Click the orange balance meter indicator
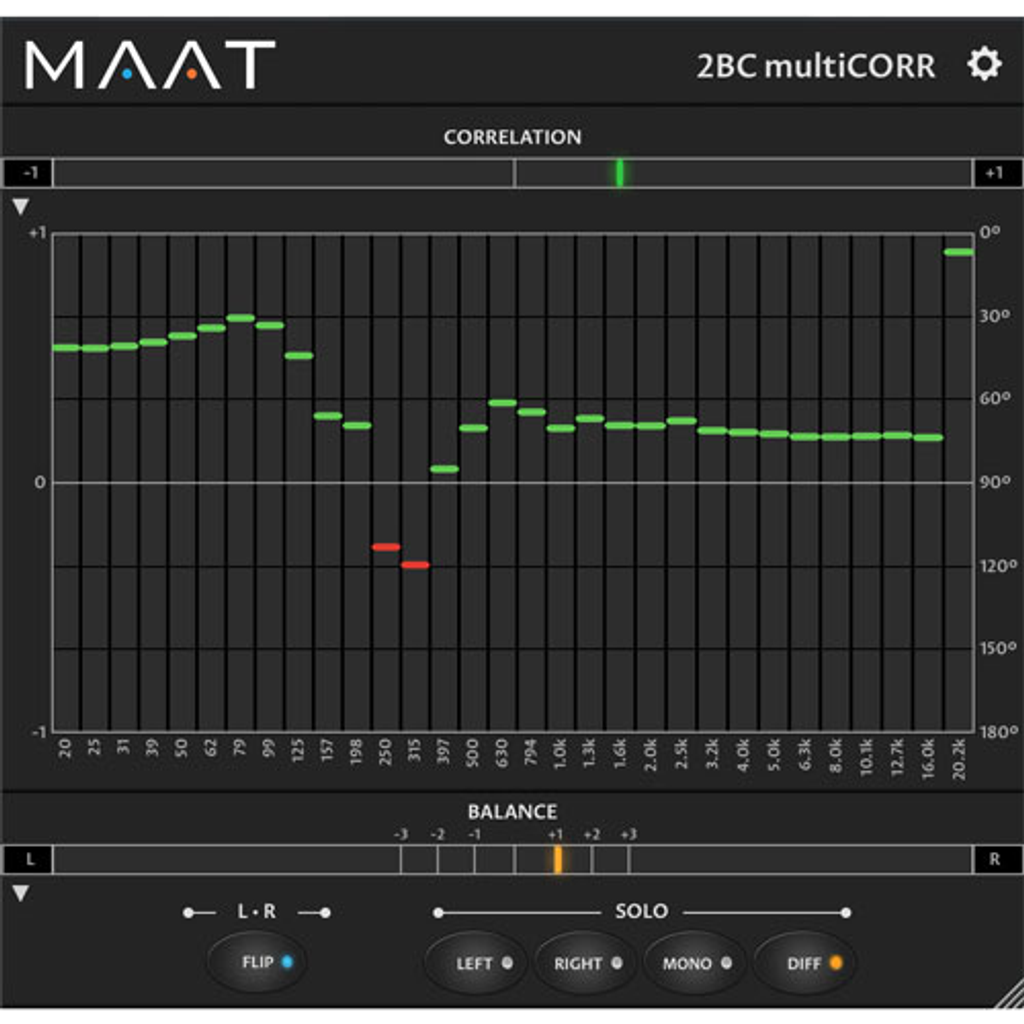The width and height of the screenshot is (1024, 1024). pyautogui.click(x=558, y=859)
